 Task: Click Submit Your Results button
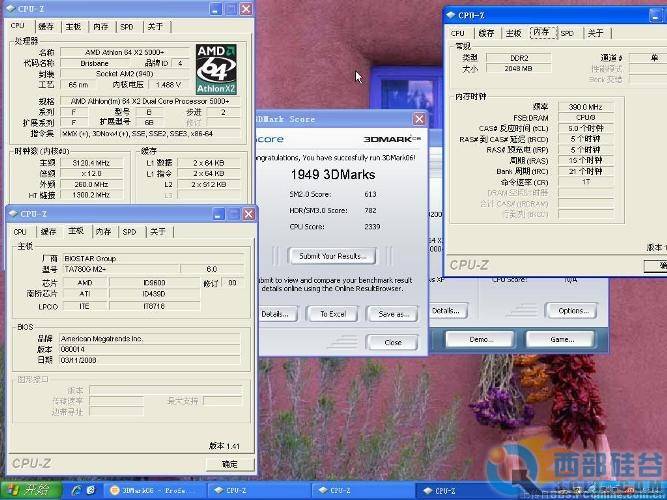(332, 256)
